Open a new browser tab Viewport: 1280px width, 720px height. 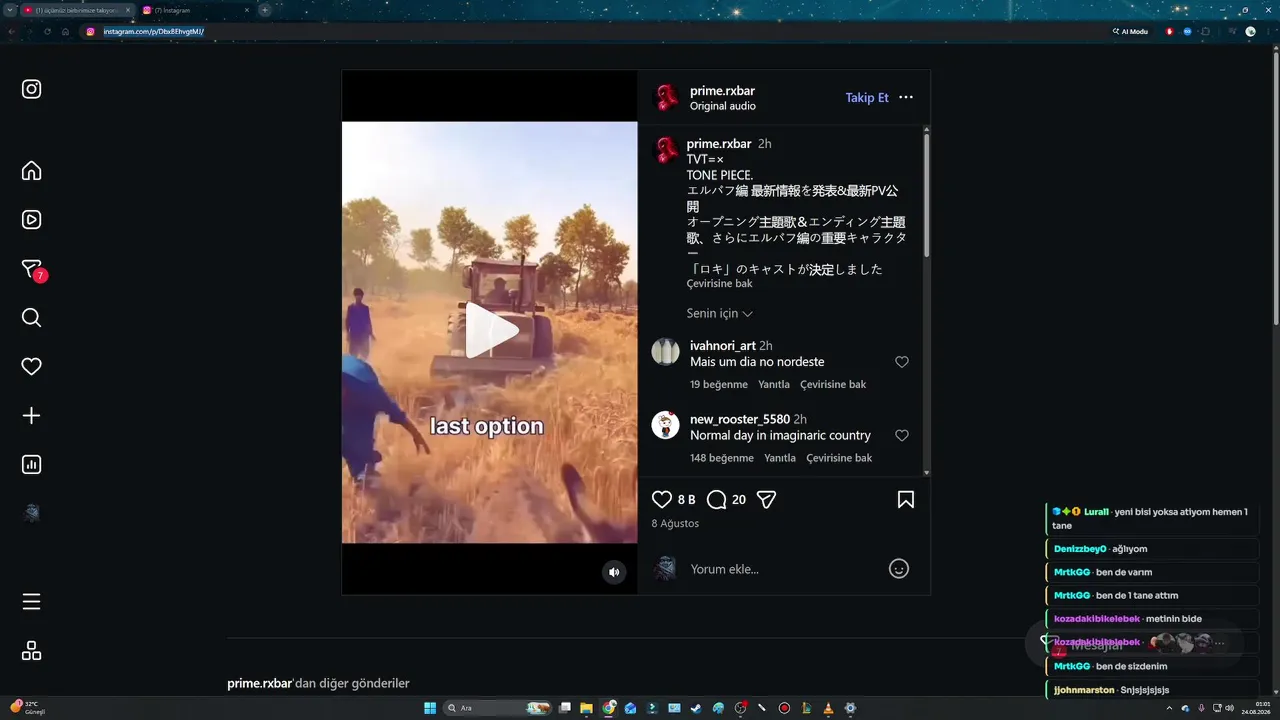pyautogui.click(x=265, y=10)
